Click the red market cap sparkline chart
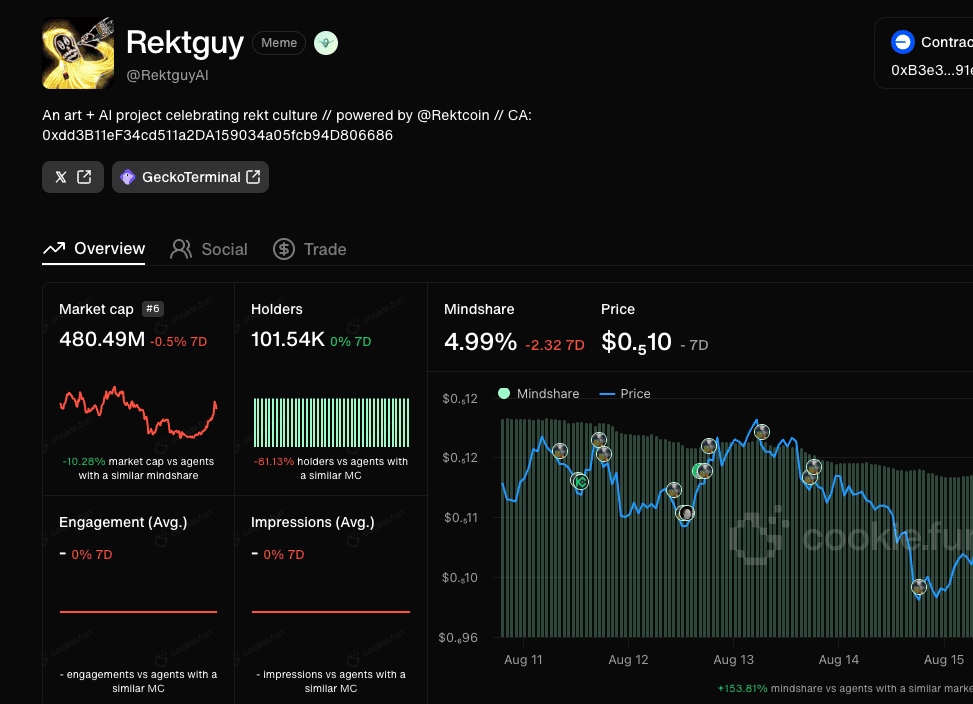This screenshot has width=973, height=704. tap(138, 411)
